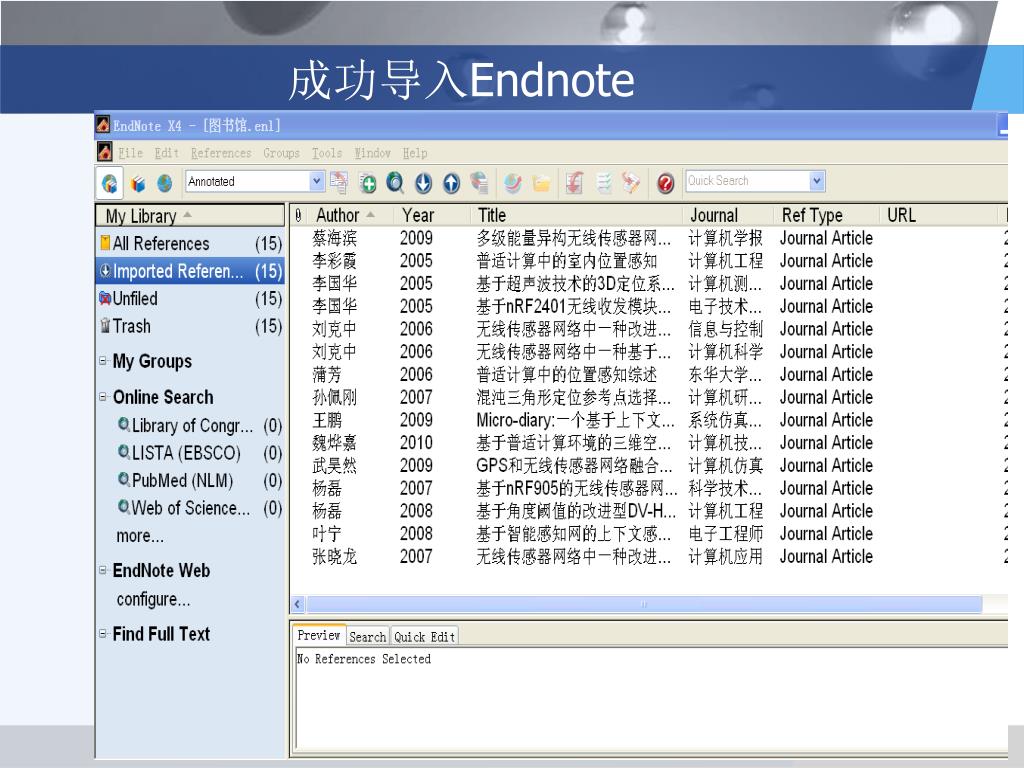Image resolution: width=1024 pixels, height=768 pixels.
Task: Click the Format Bibliography list icon
Action: (604, 183)
